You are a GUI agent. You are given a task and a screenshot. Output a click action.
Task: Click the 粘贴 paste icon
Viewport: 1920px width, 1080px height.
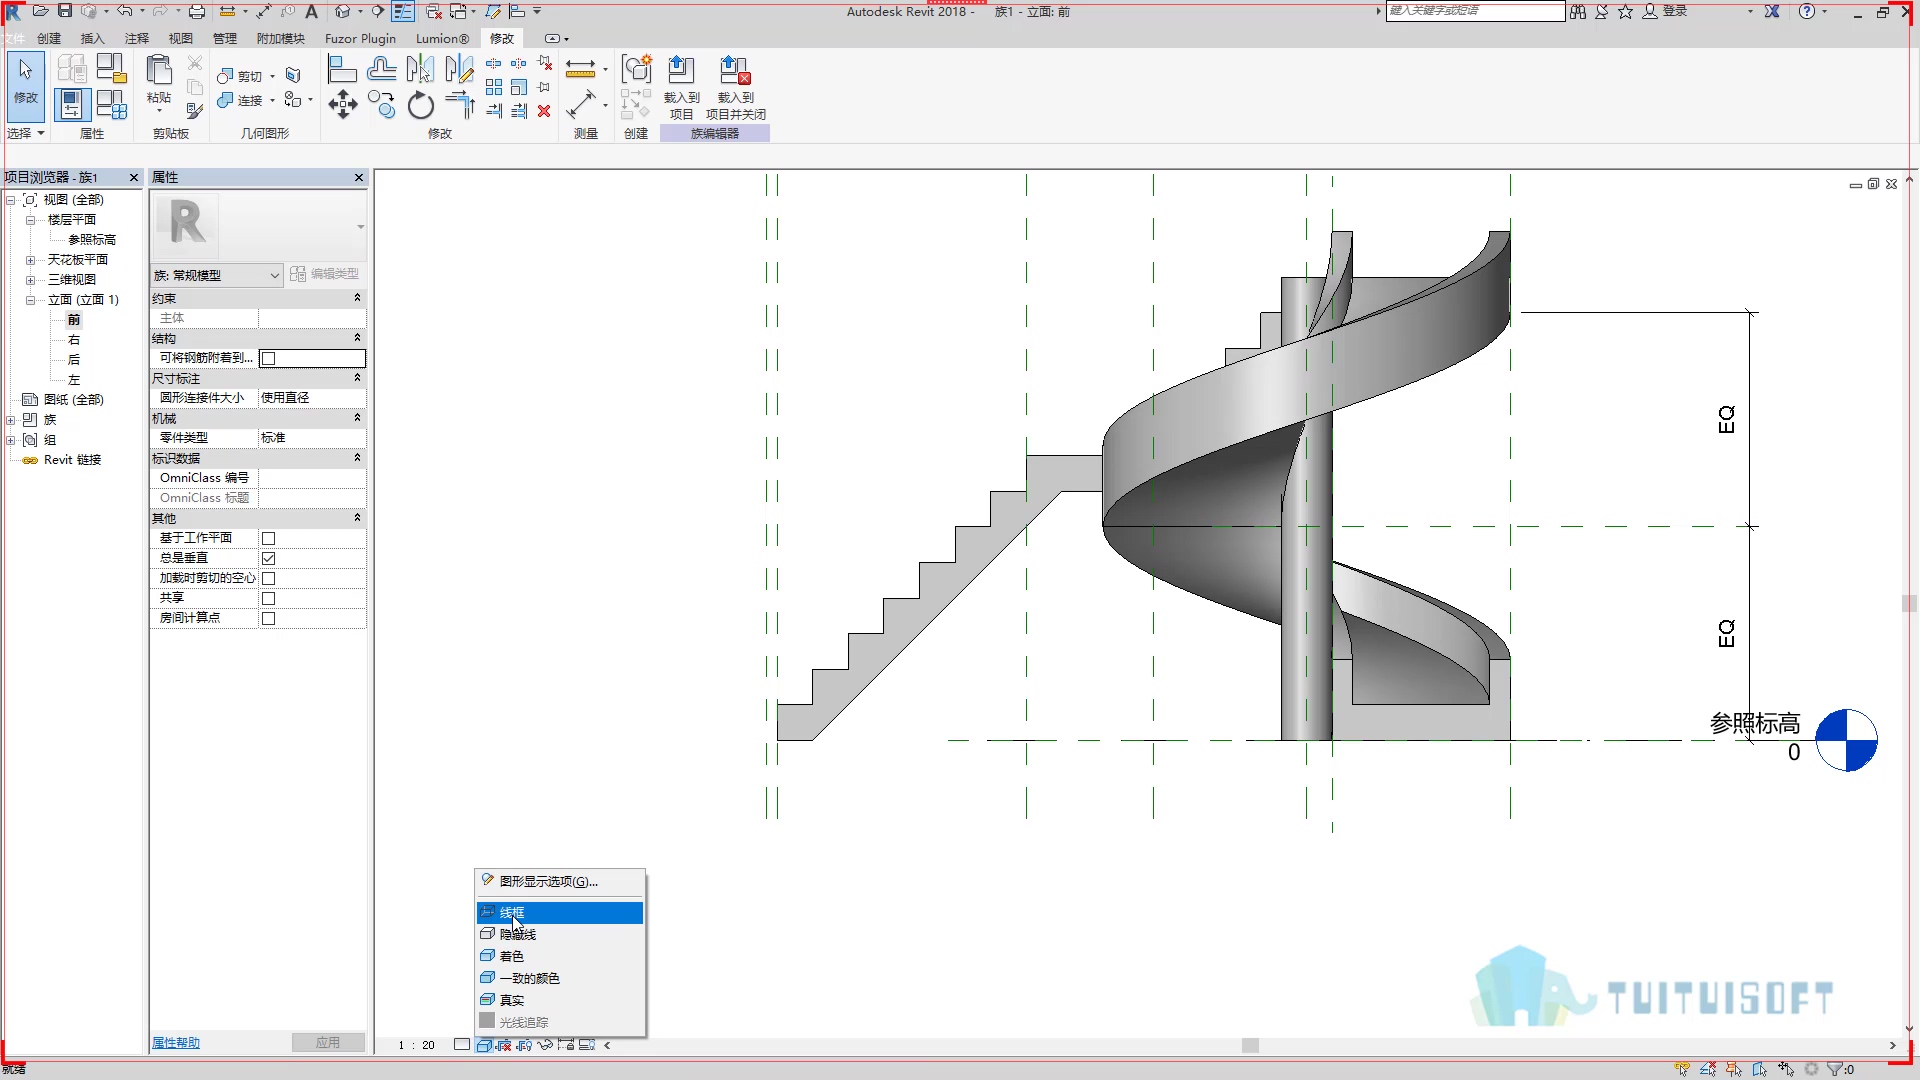(x=159, y=80)
